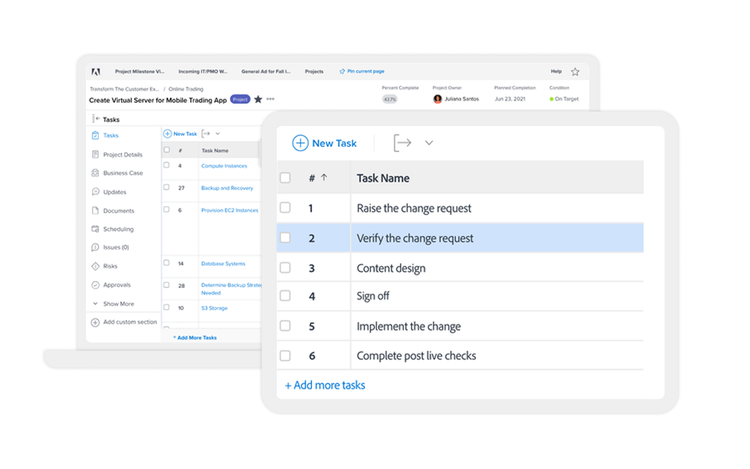Switch to Project Milestone tab
Screen dimensions: 750x469
click(x=140, y=72)
